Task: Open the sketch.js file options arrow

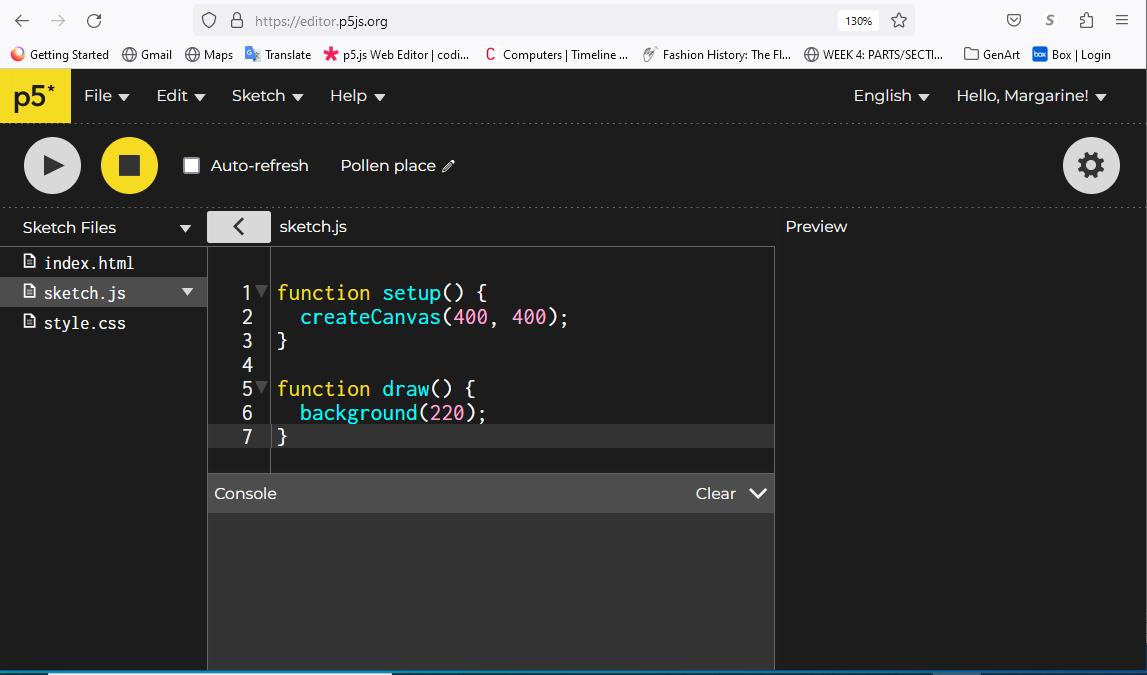Action: (187, 292)
